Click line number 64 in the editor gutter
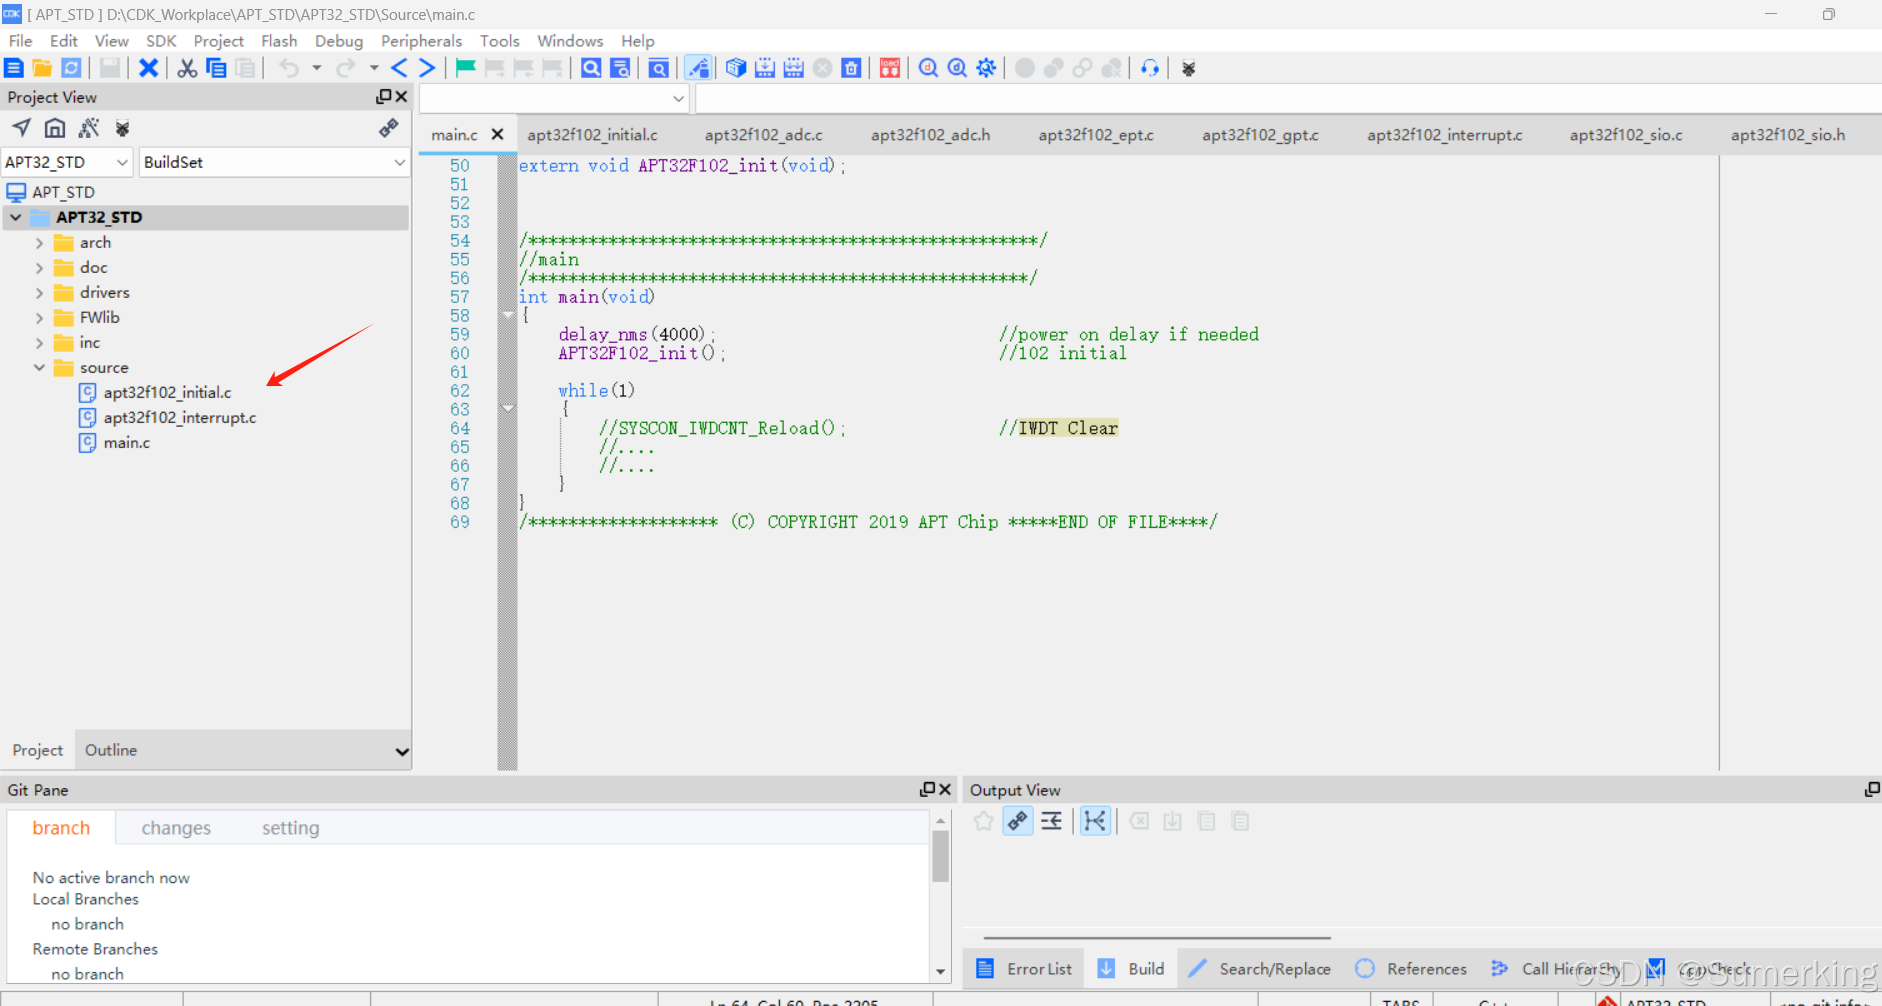 tap(459, 428)
